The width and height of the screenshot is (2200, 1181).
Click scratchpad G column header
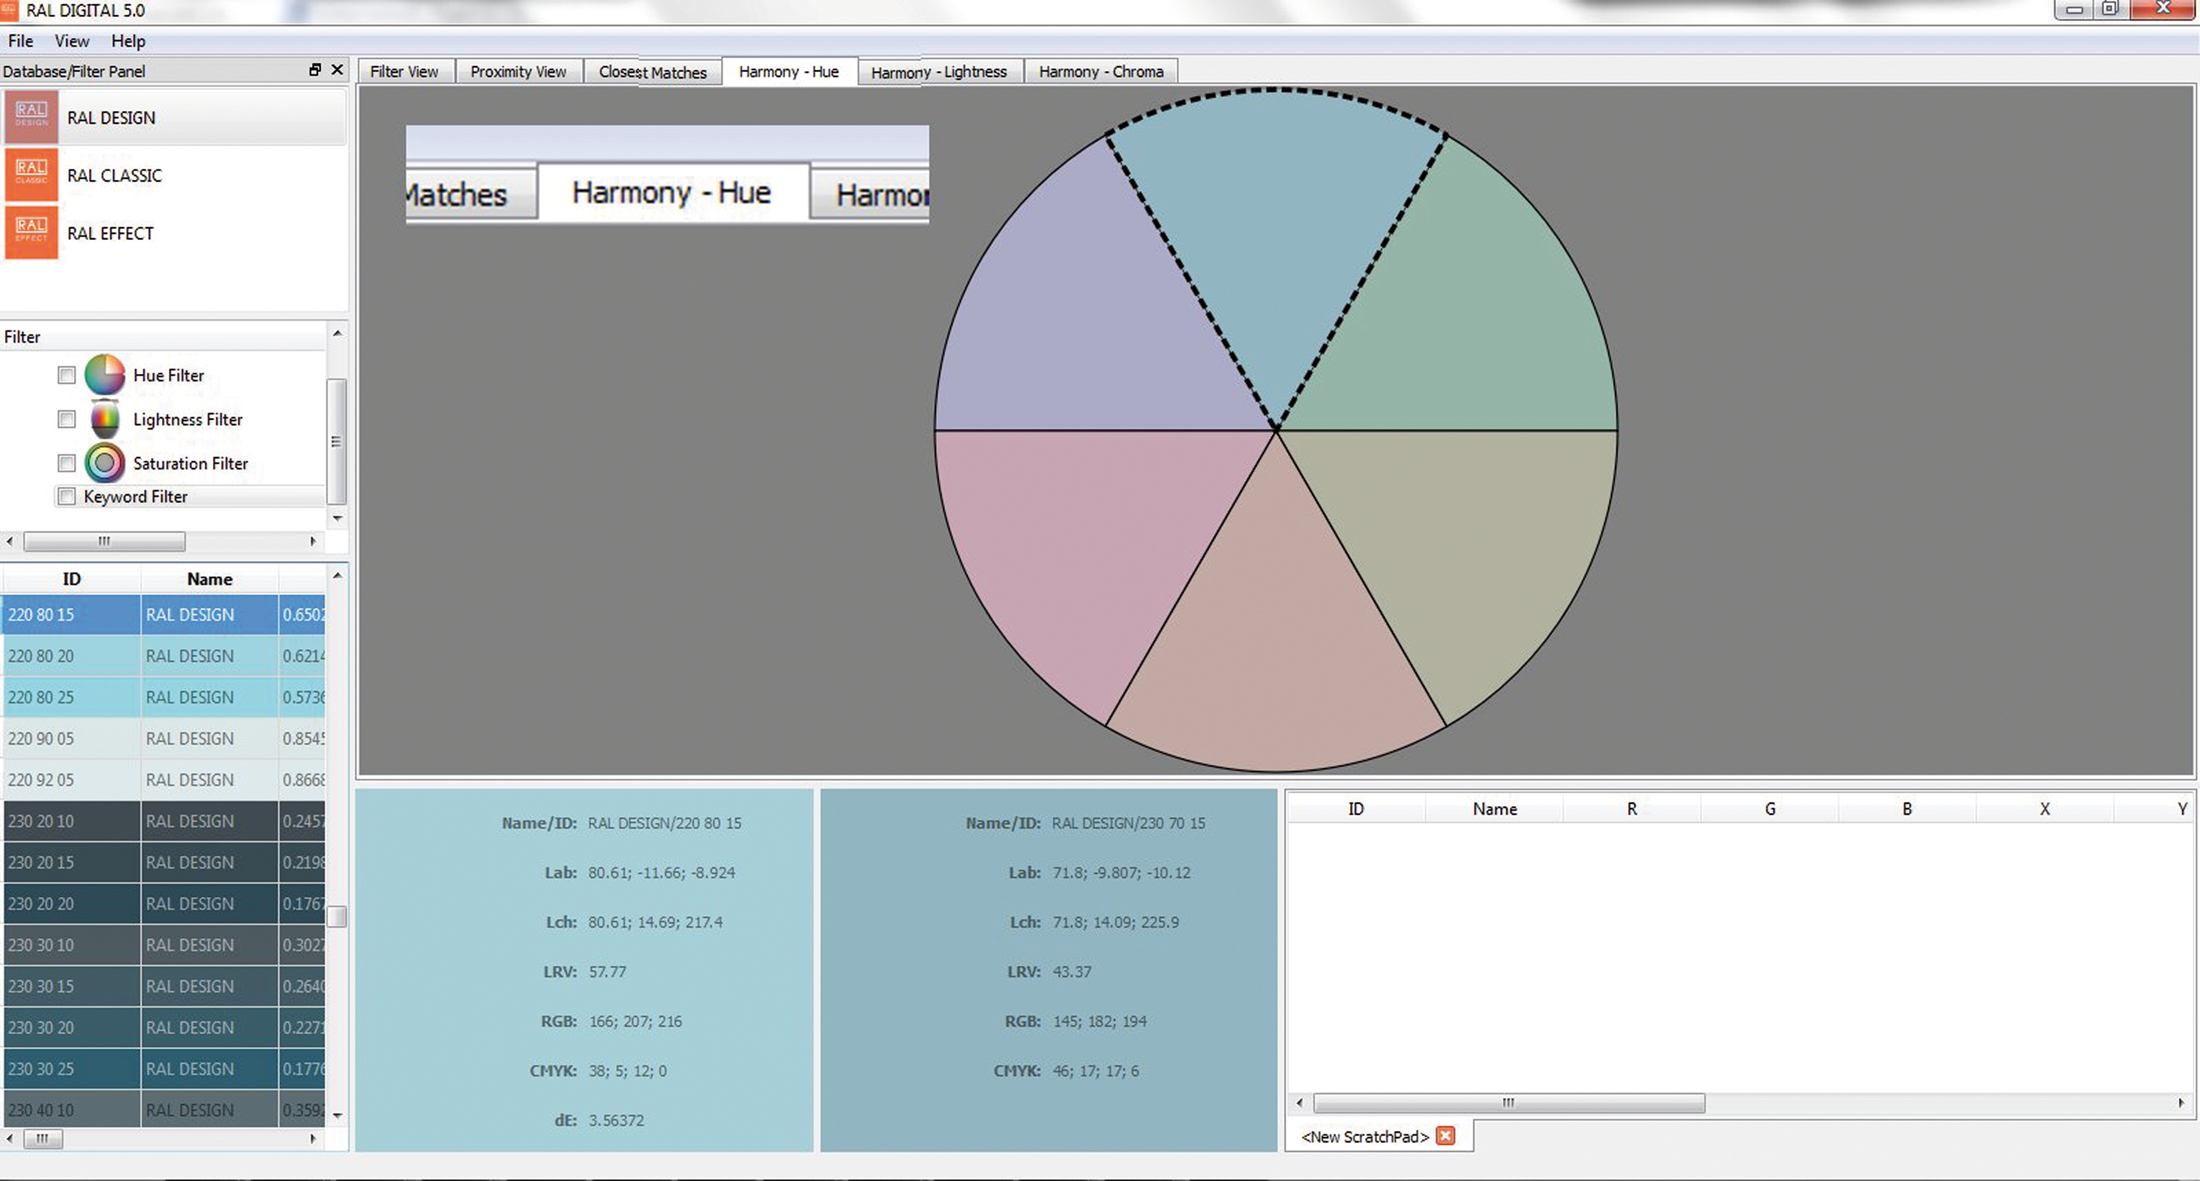1770,808
